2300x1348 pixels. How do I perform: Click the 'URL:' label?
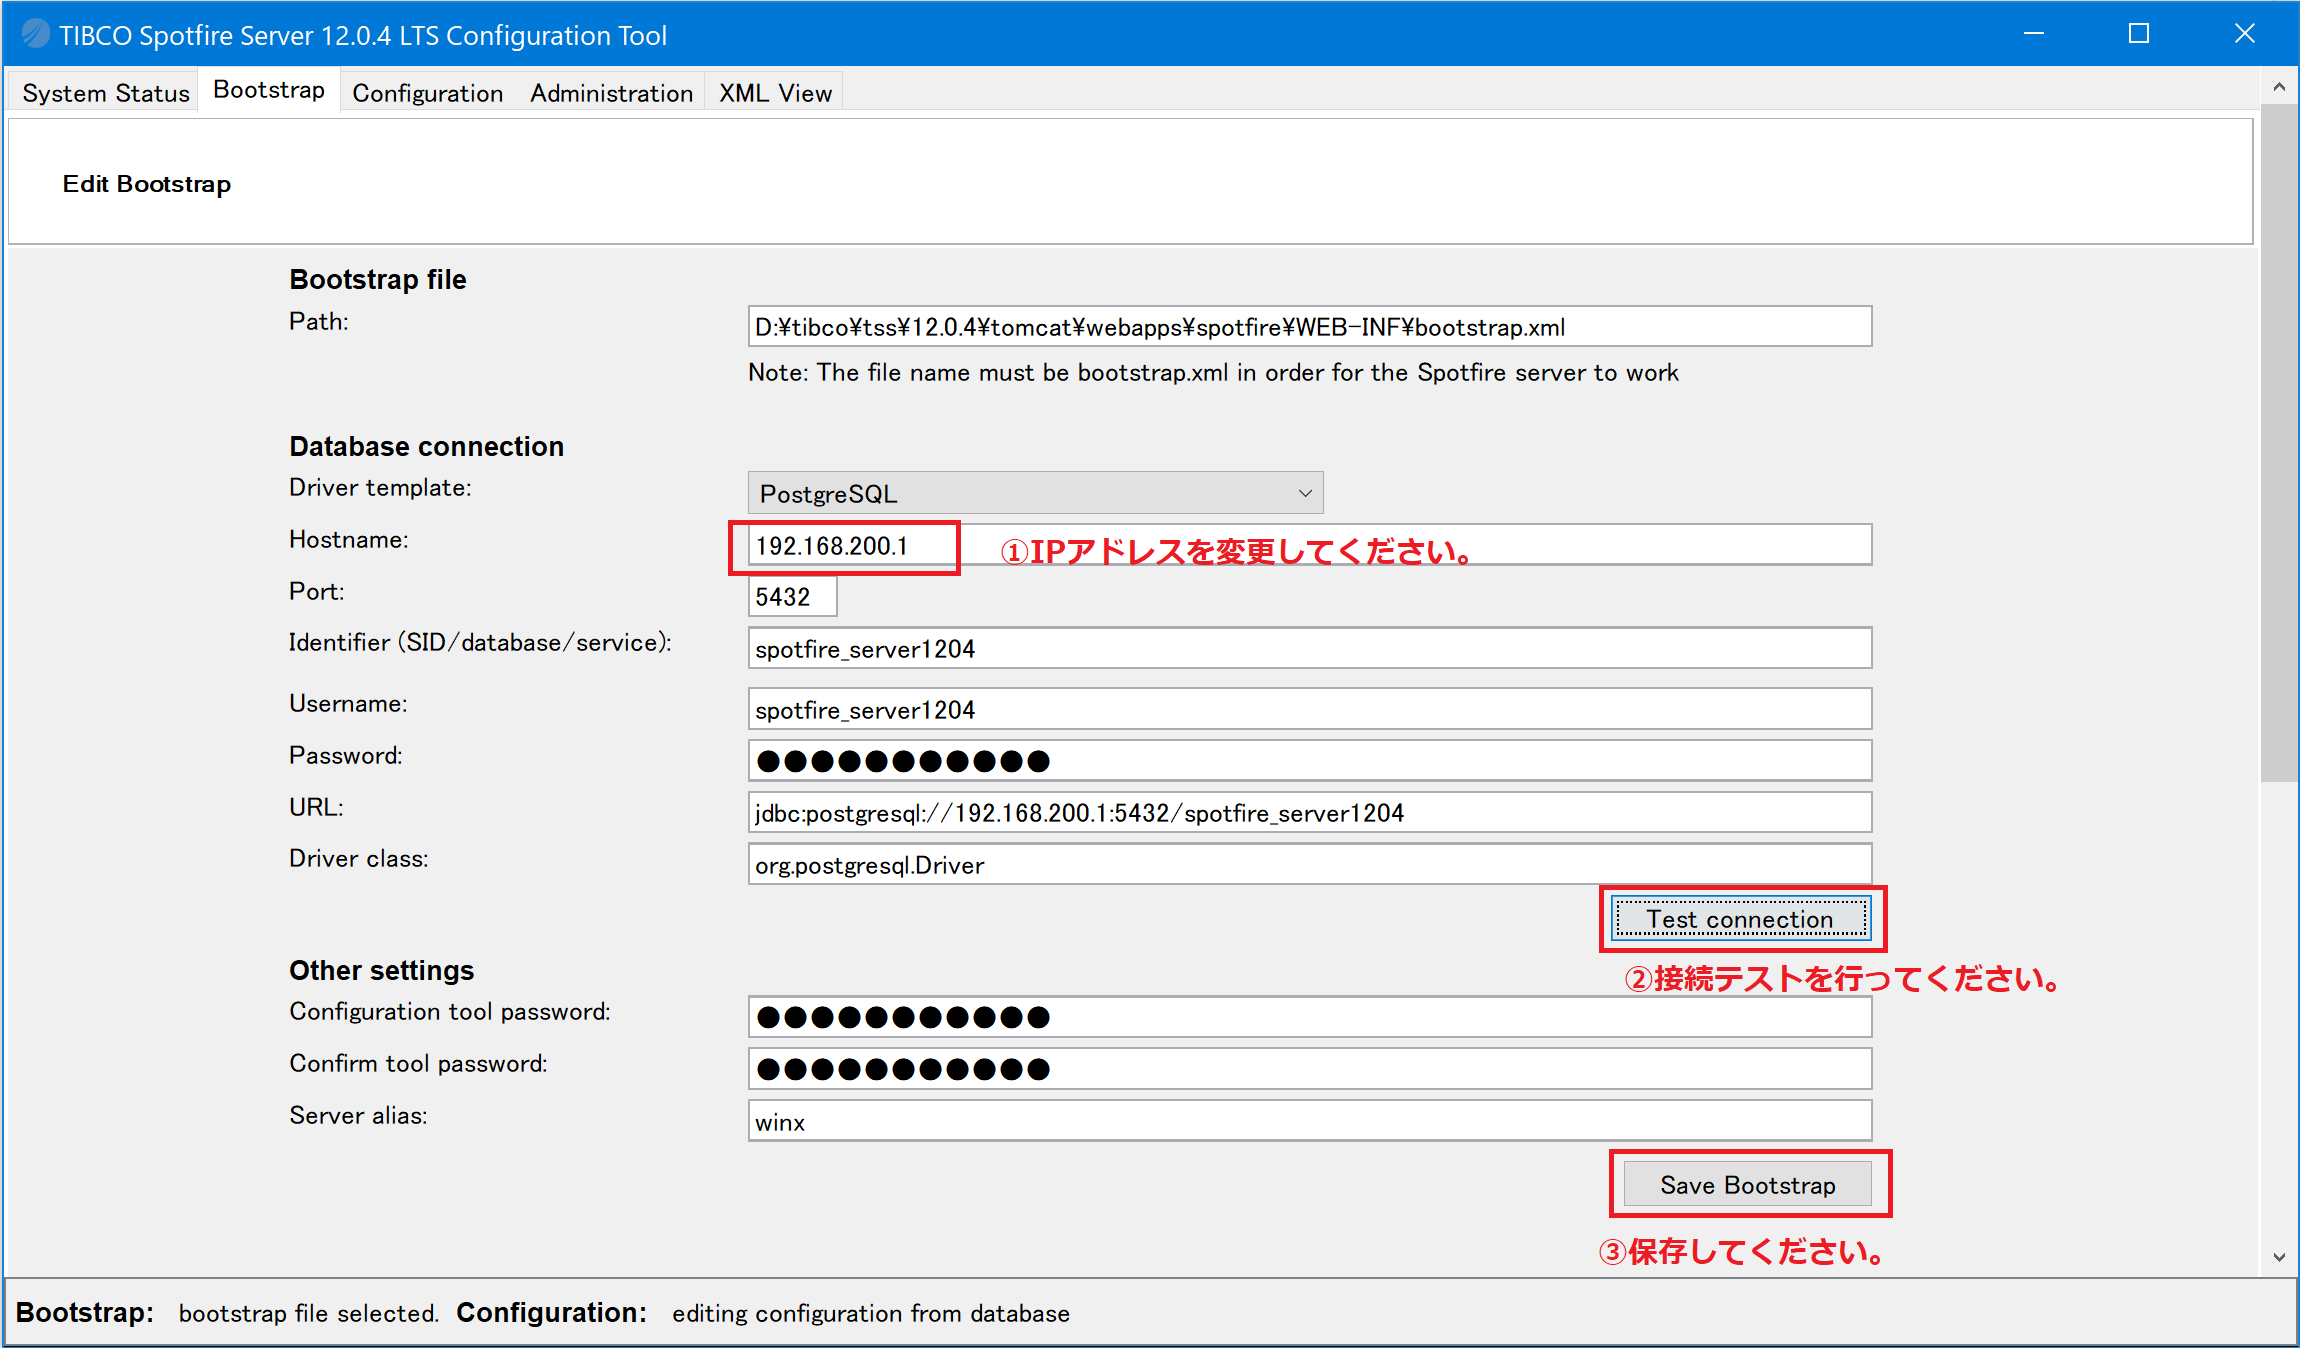coord(316,807)
